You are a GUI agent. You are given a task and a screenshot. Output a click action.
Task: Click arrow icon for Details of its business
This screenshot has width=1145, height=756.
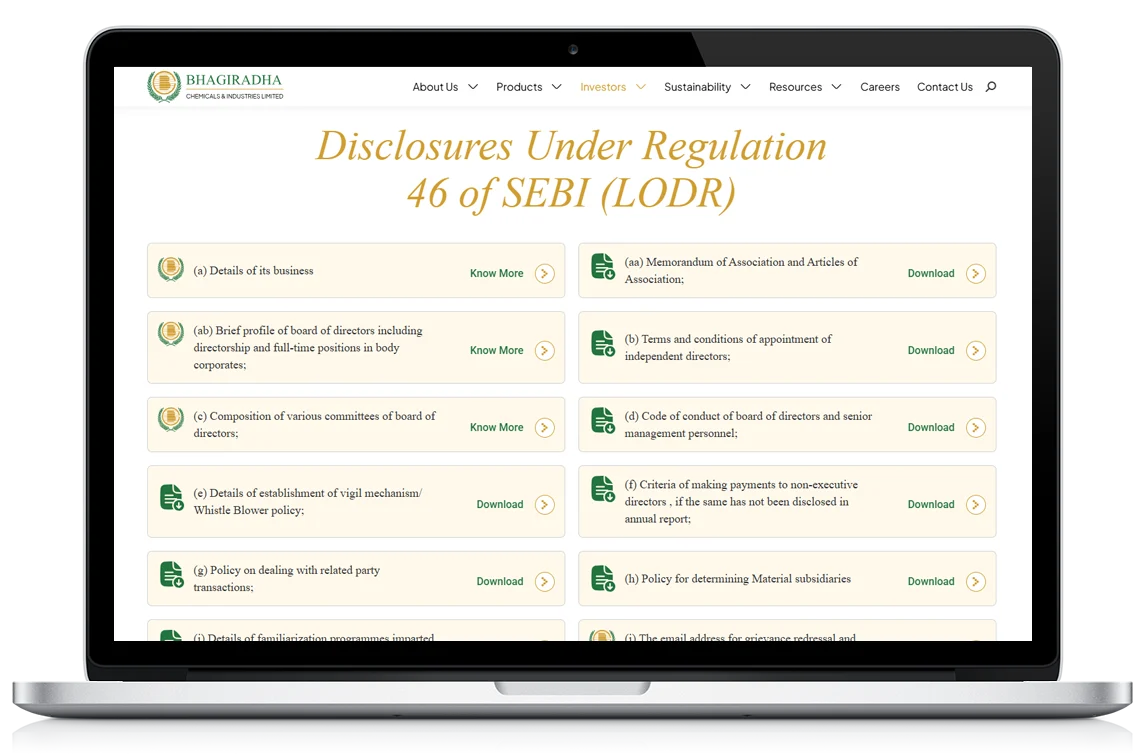[544, 273]
